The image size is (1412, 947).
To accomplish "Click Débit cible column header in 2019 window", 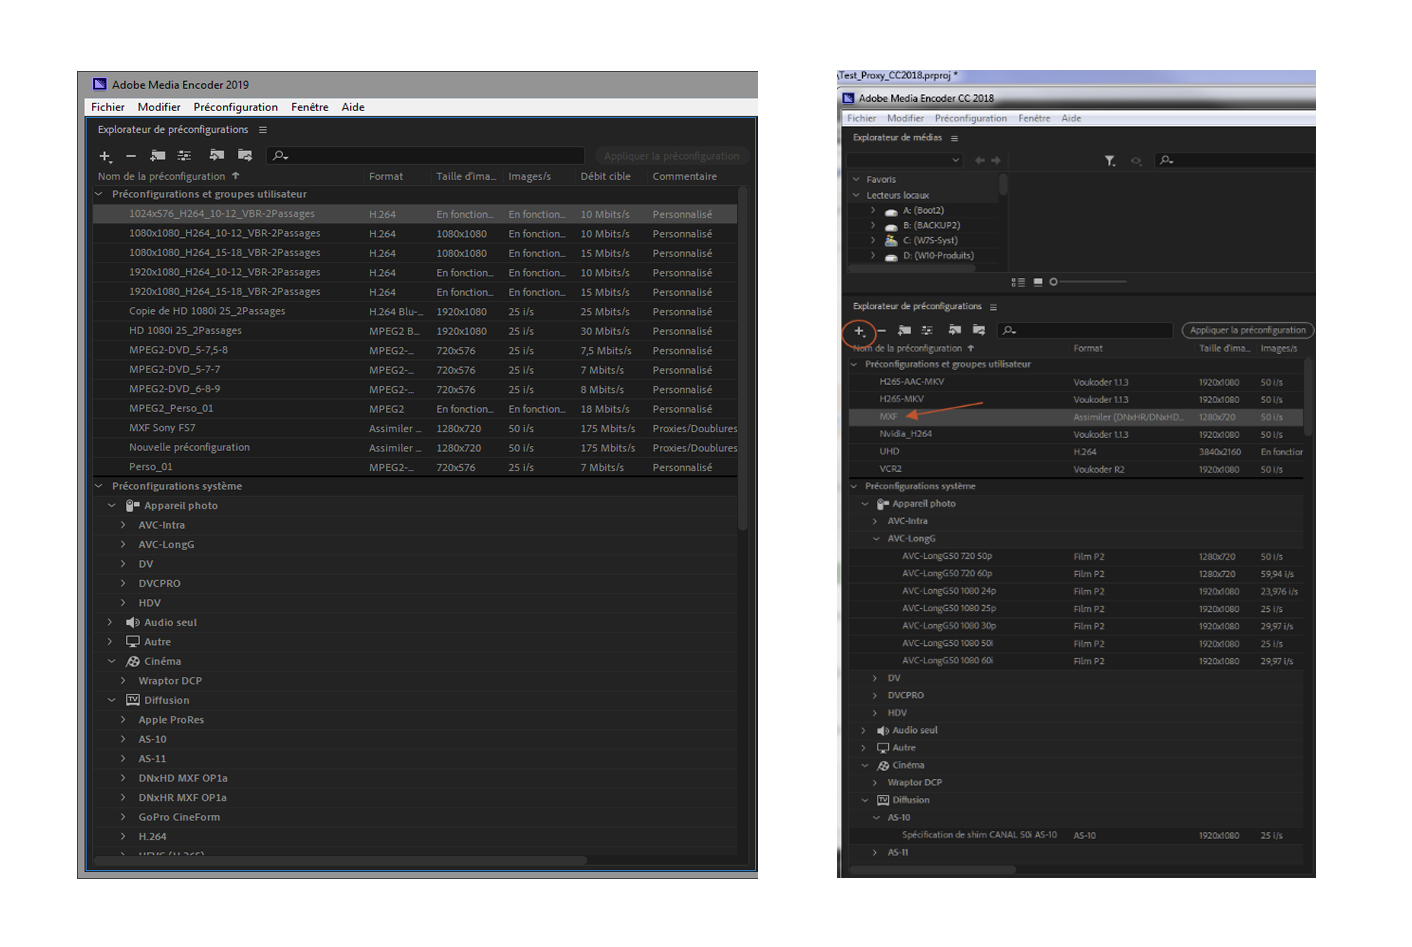I will point(605,177).
